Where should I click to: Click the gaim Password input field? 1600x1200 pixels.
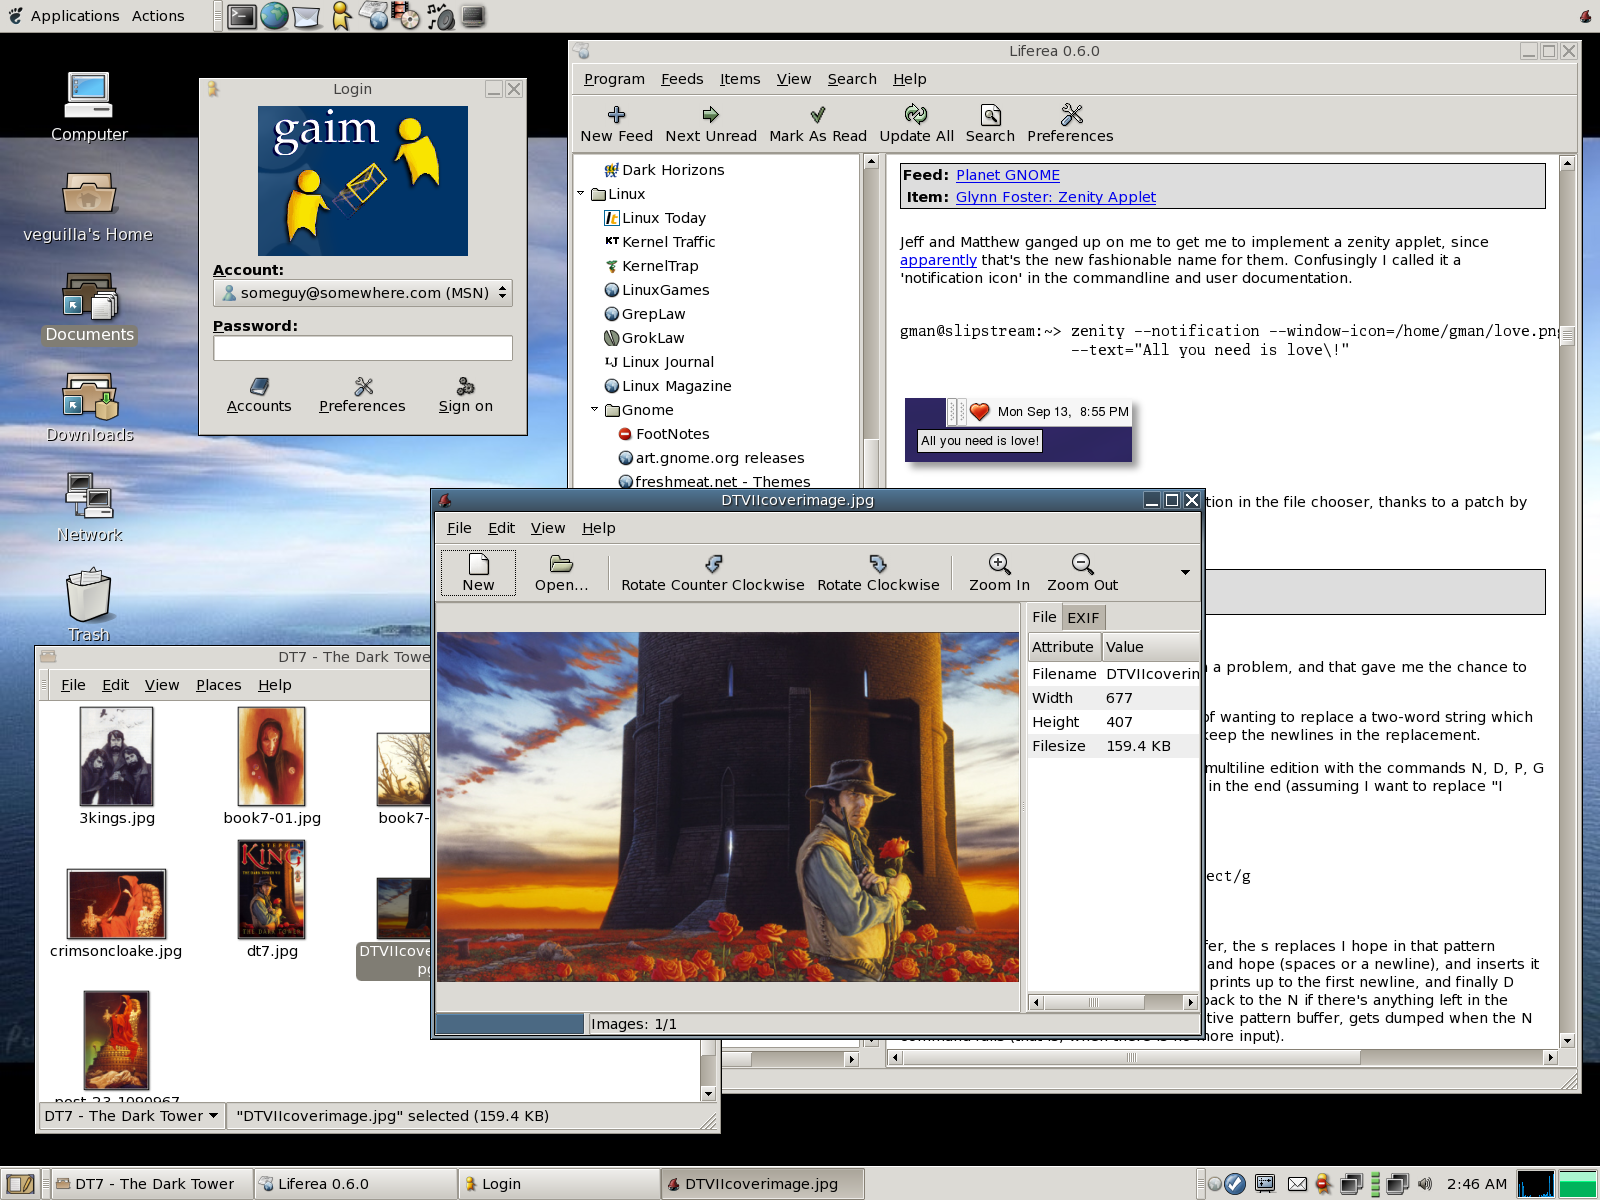362,348
